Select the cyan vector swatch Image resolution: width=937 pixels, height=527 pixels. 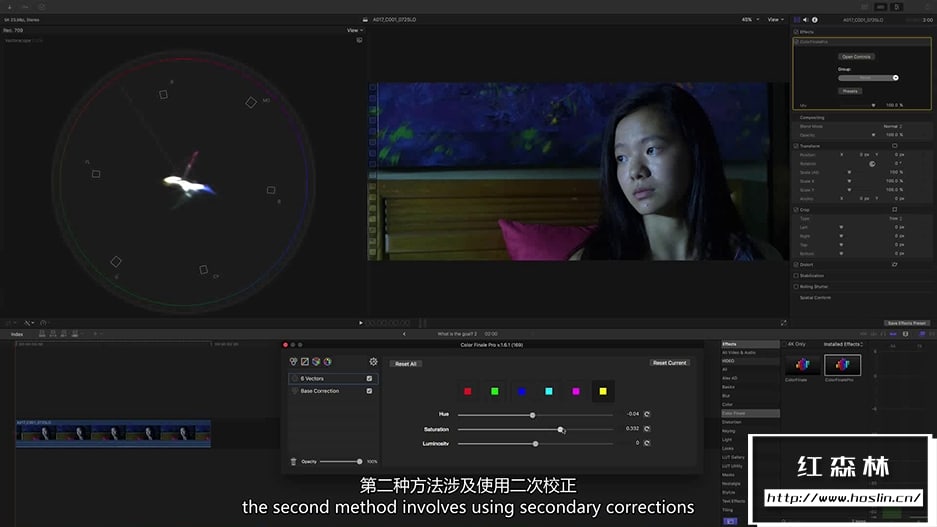[549, 391]
